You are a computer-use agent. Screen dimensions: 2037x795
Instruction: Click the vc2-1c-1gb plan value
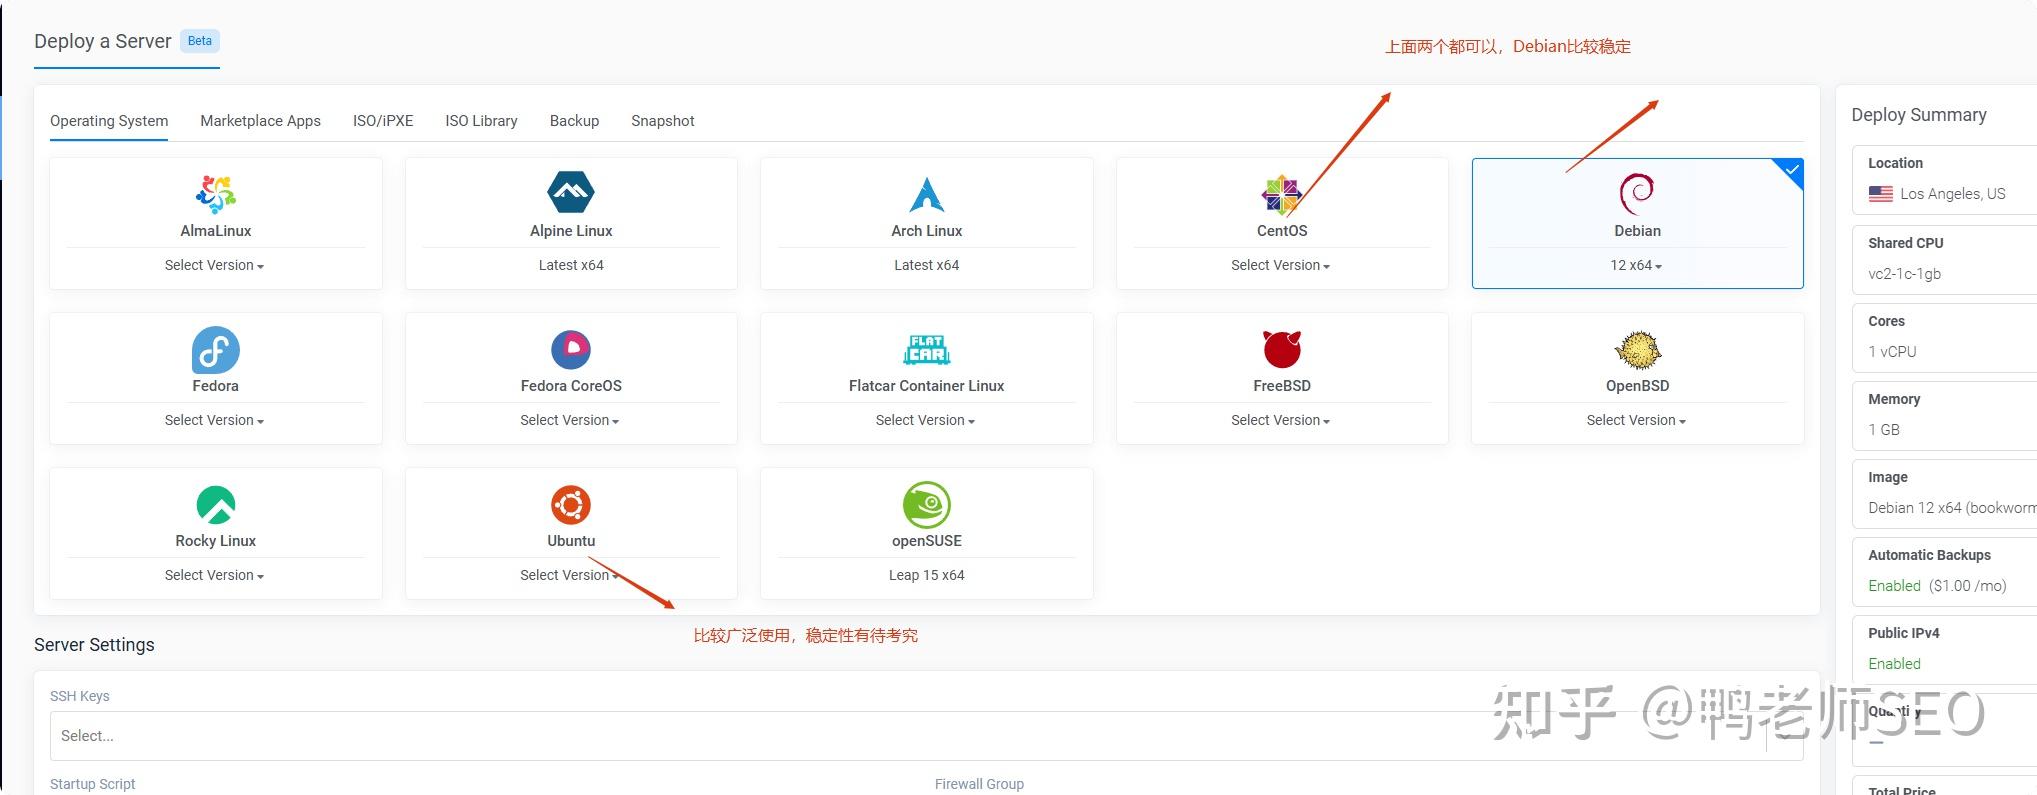tap(1904, 274)
